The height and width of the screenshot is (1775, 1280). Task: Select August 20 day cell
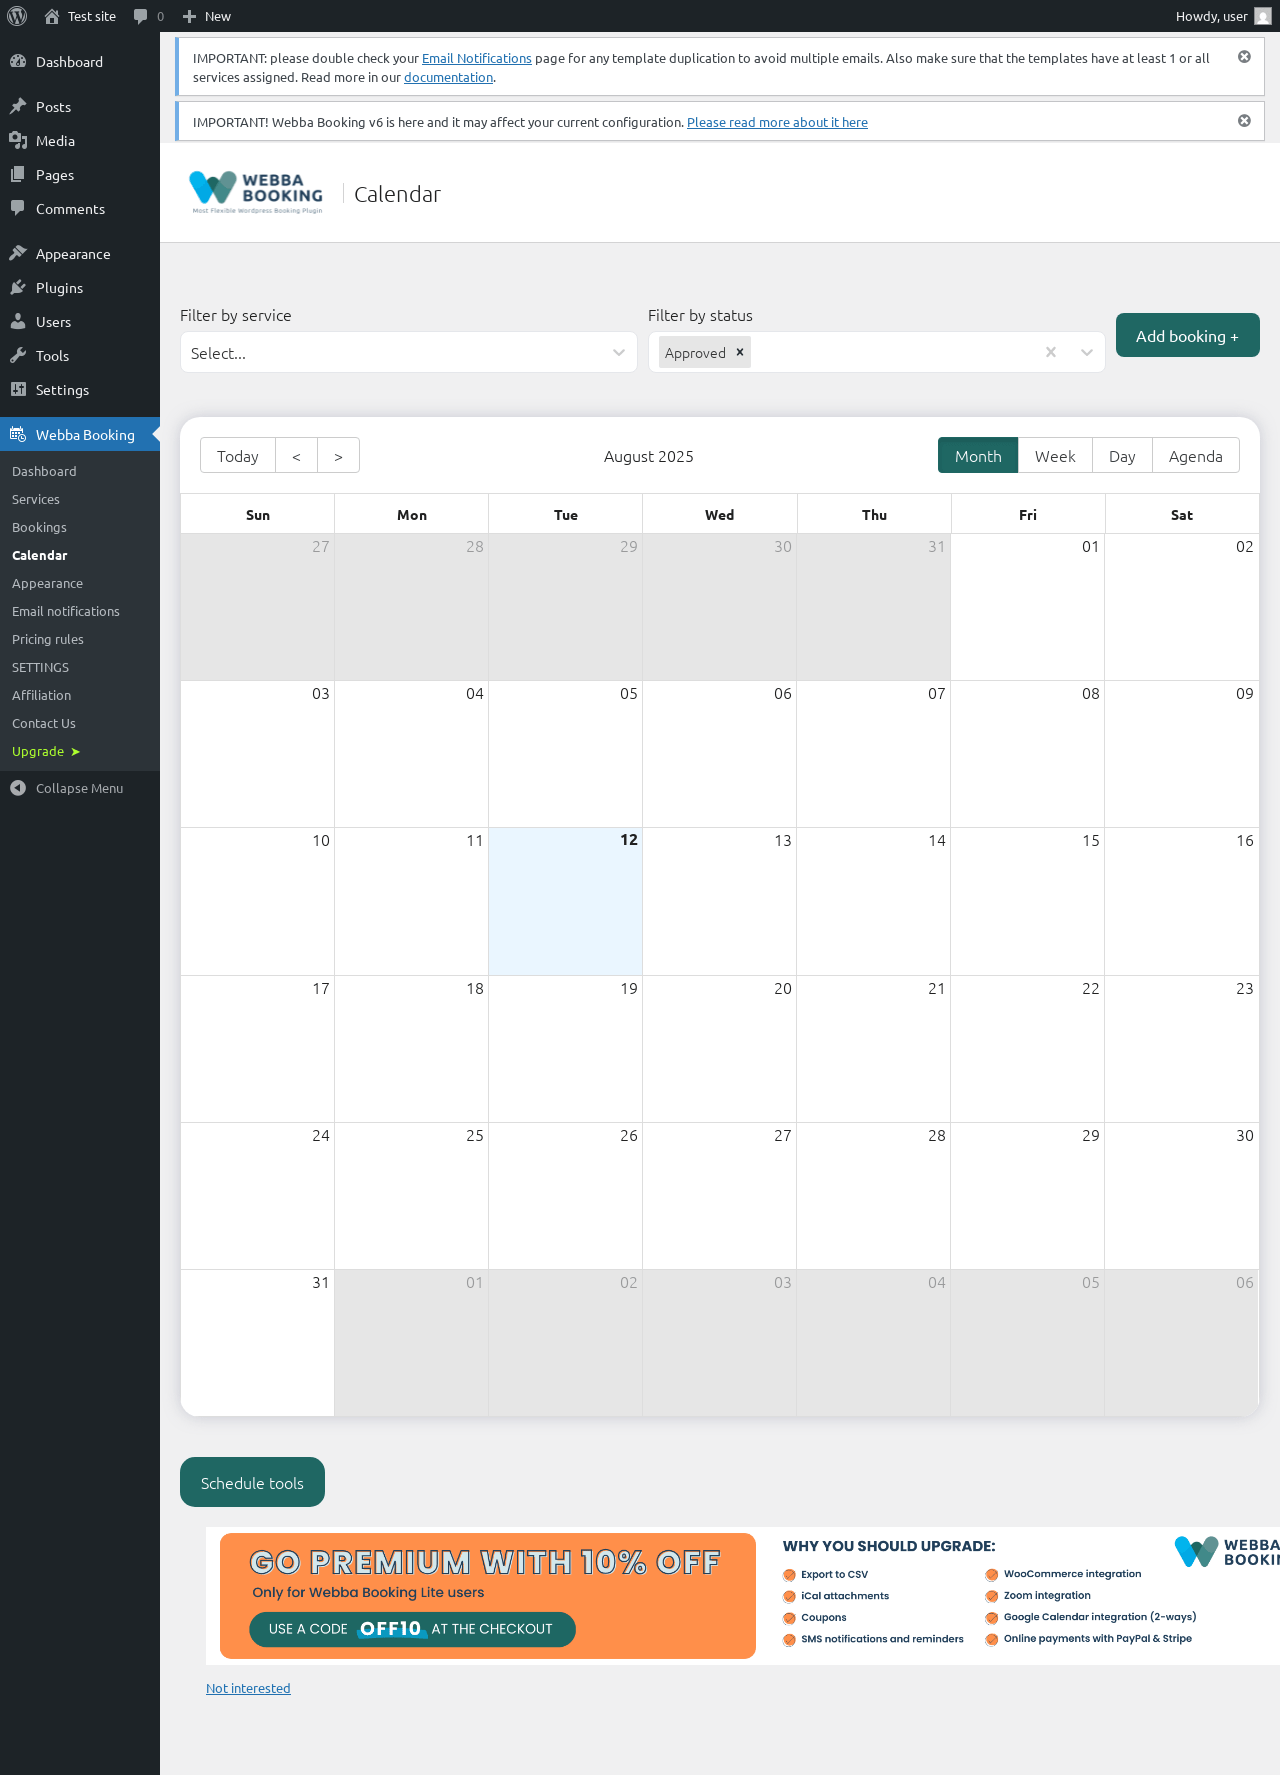[719, 1049]
